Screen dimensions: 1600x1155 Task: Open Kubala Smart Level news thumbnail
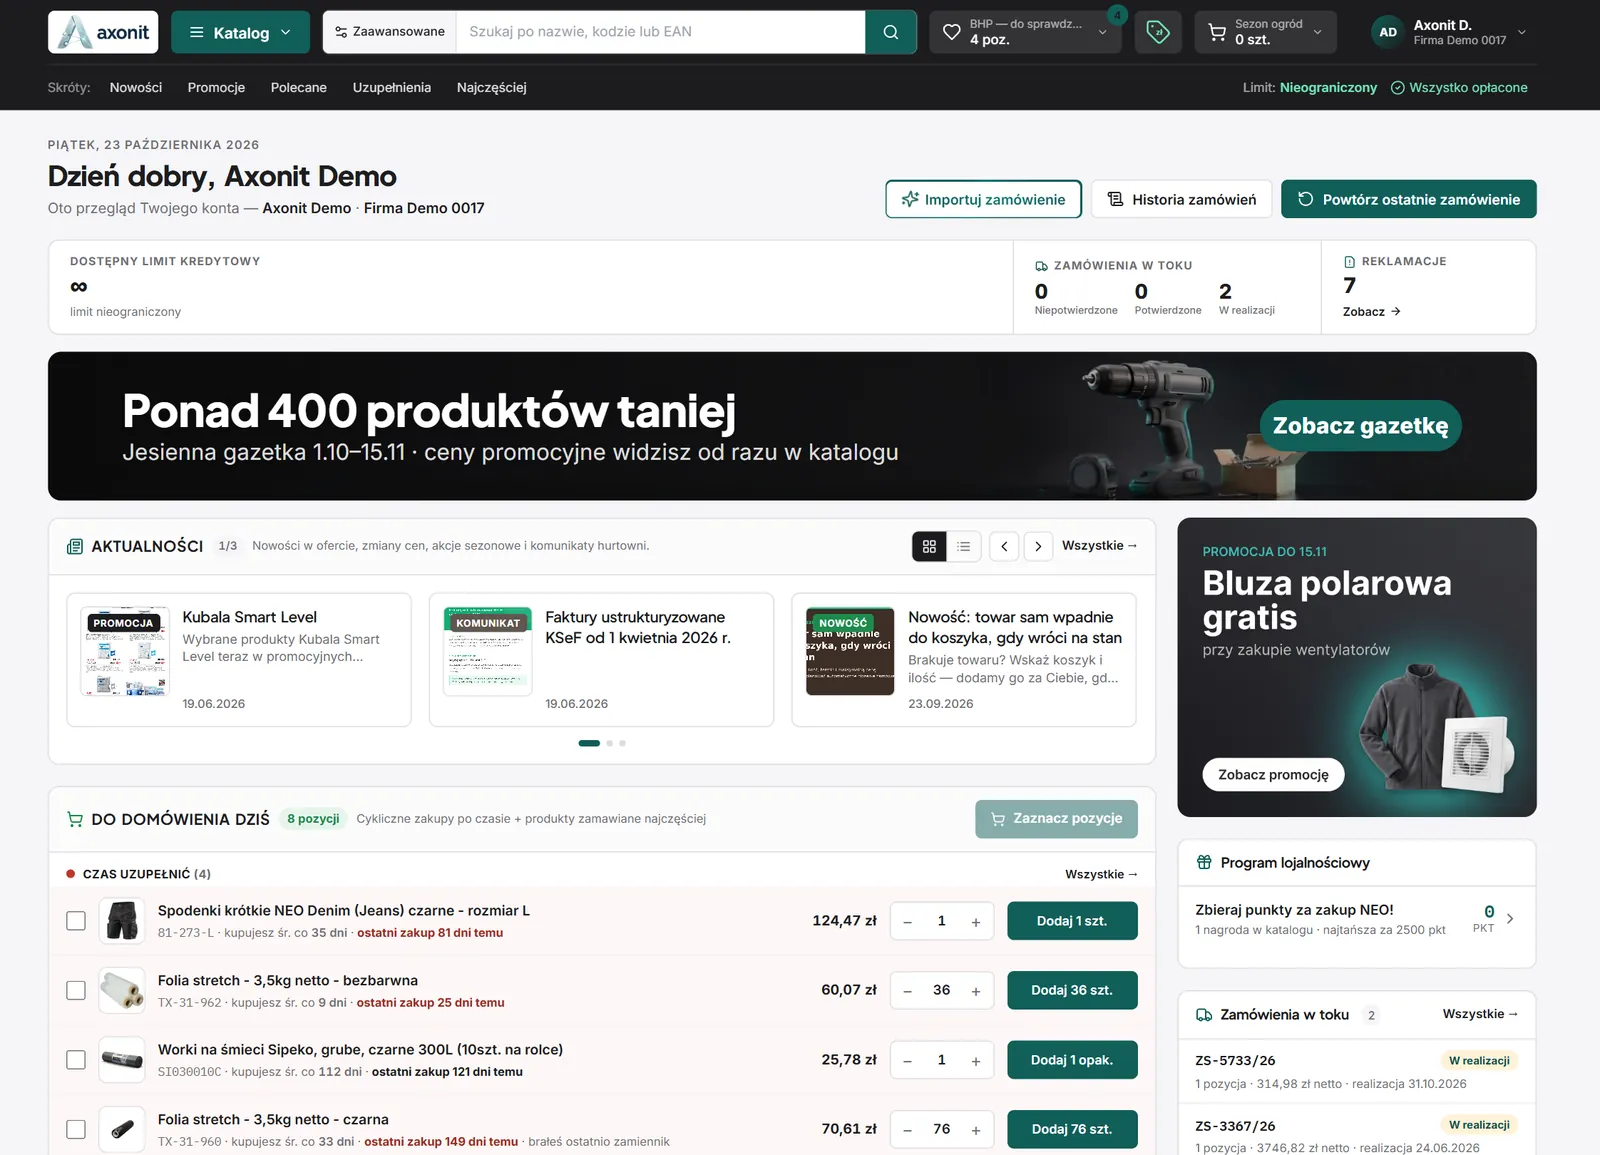pyautogui.click(x=125, y=651)
